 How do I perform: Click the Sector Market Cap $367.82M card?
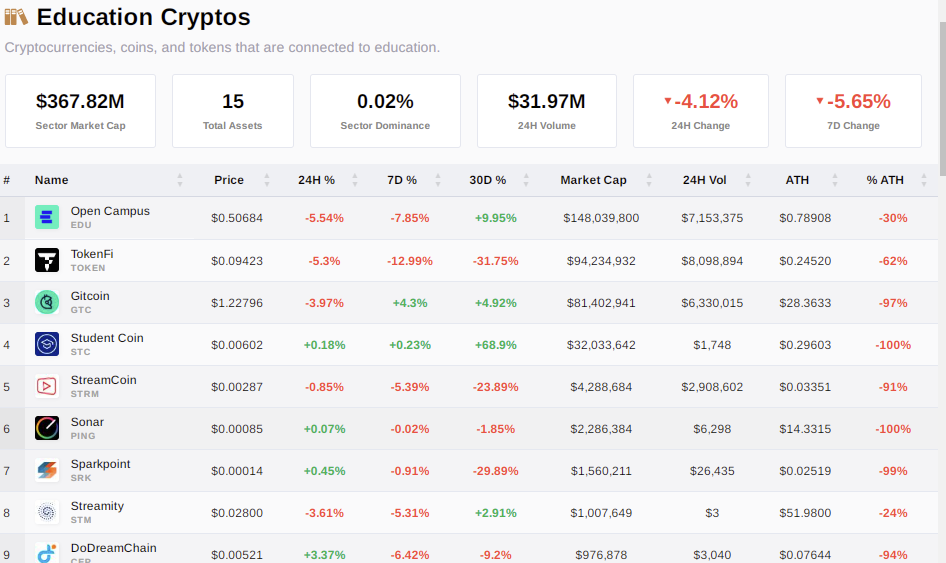coord(80,111)
